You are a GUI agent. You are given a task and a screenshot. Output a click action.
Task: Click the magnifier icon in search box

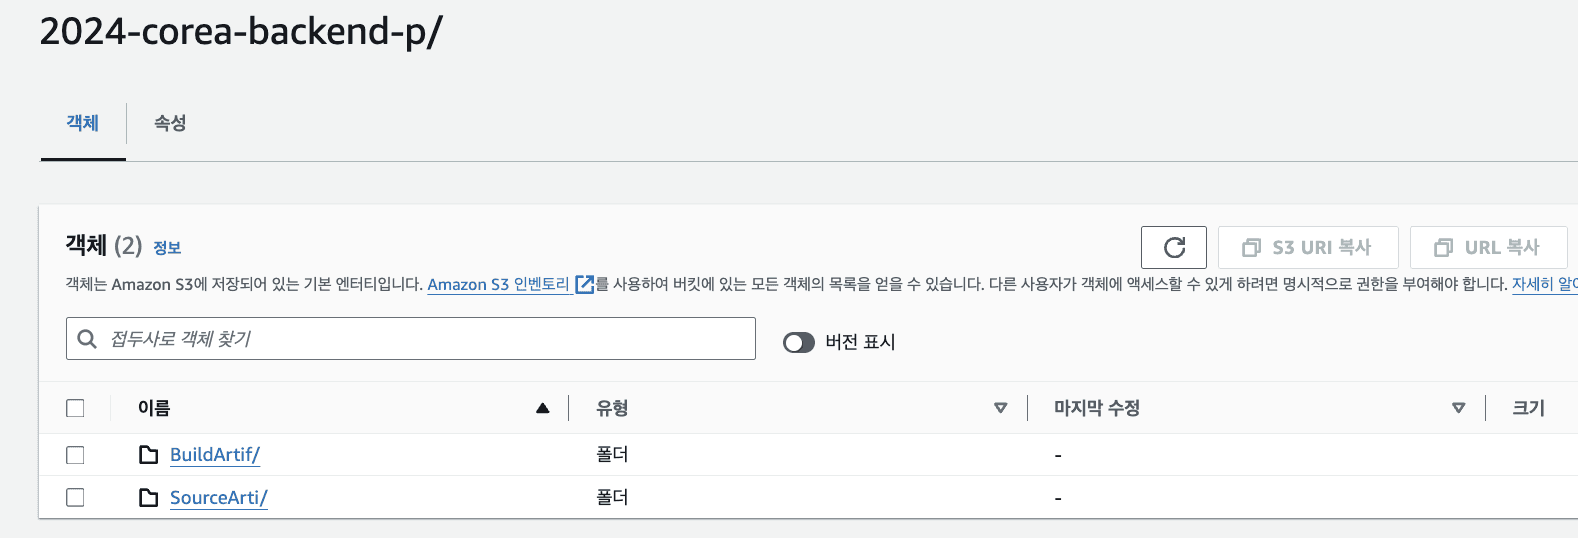coord(88,339)
